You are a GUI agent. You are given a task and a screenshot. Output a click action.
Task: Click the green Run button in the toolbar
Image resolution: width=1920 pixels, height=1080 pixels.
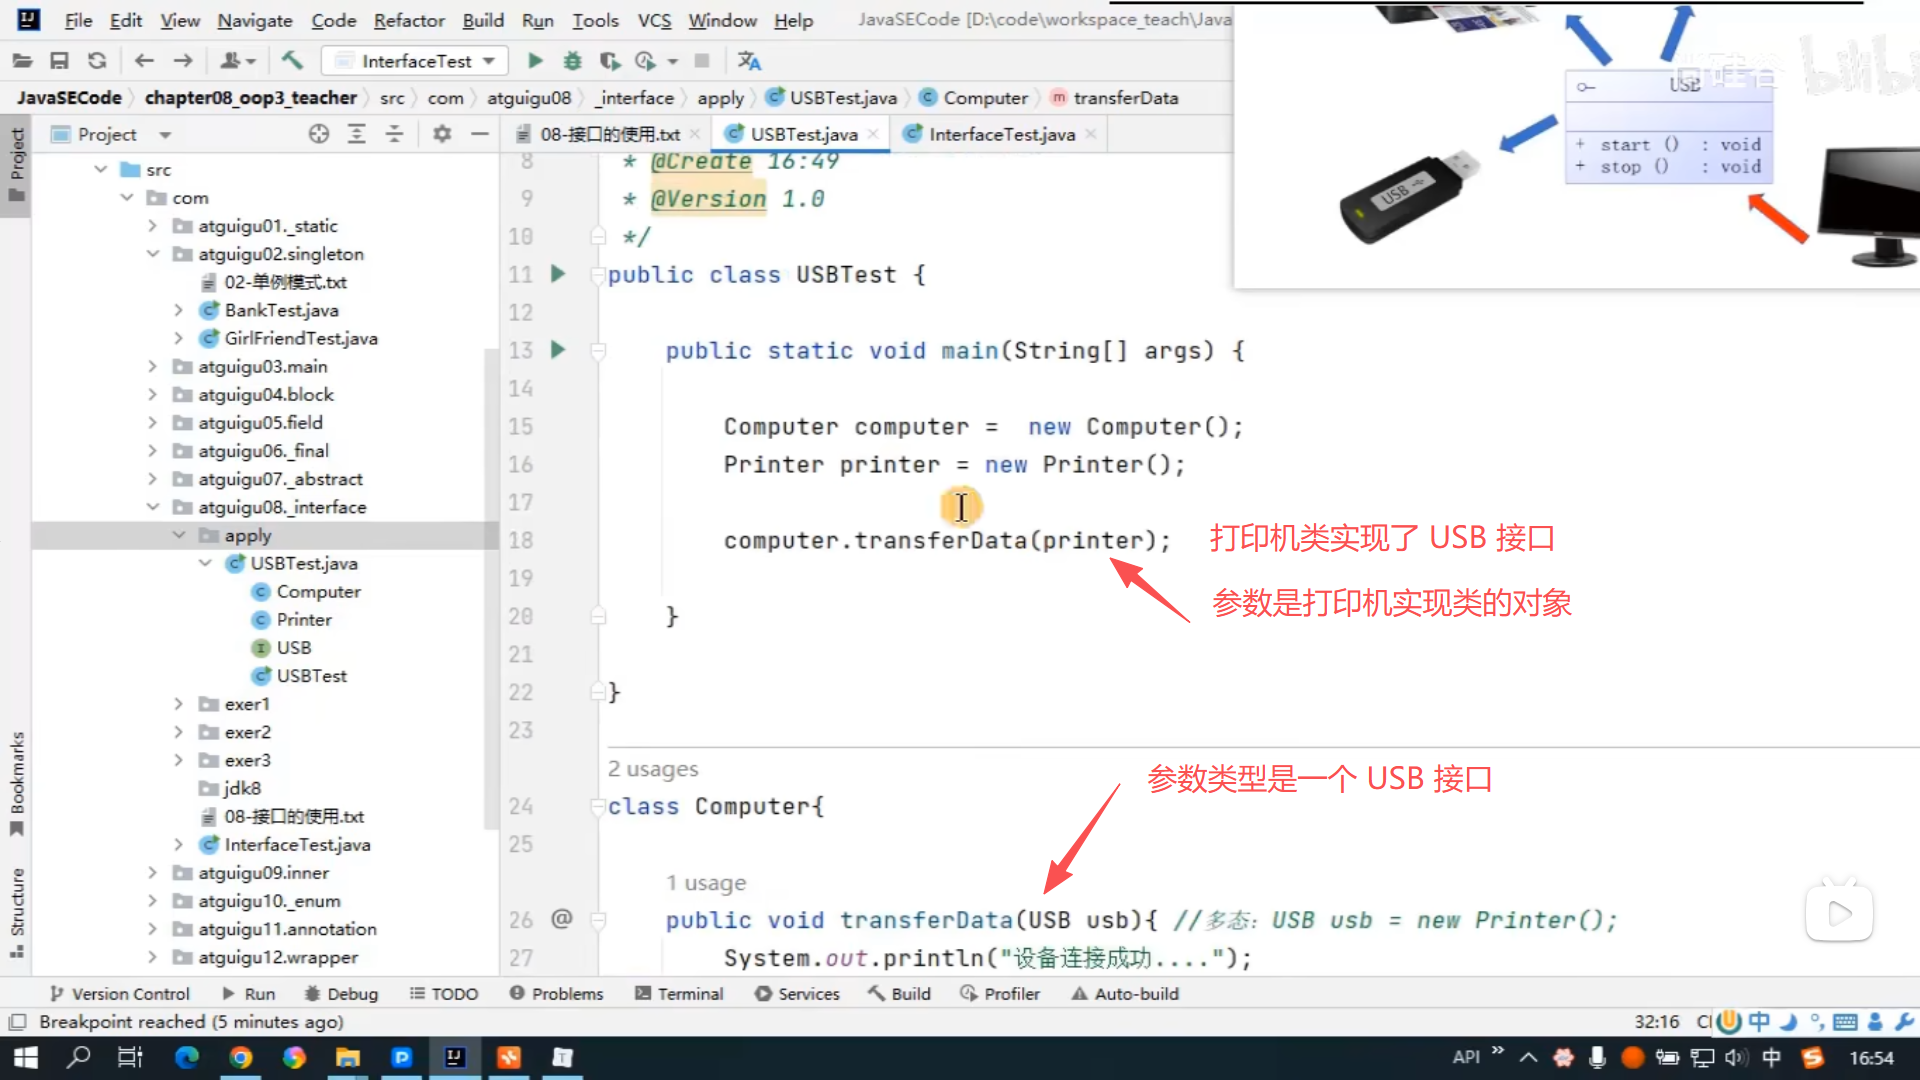[x=535, y=61]
